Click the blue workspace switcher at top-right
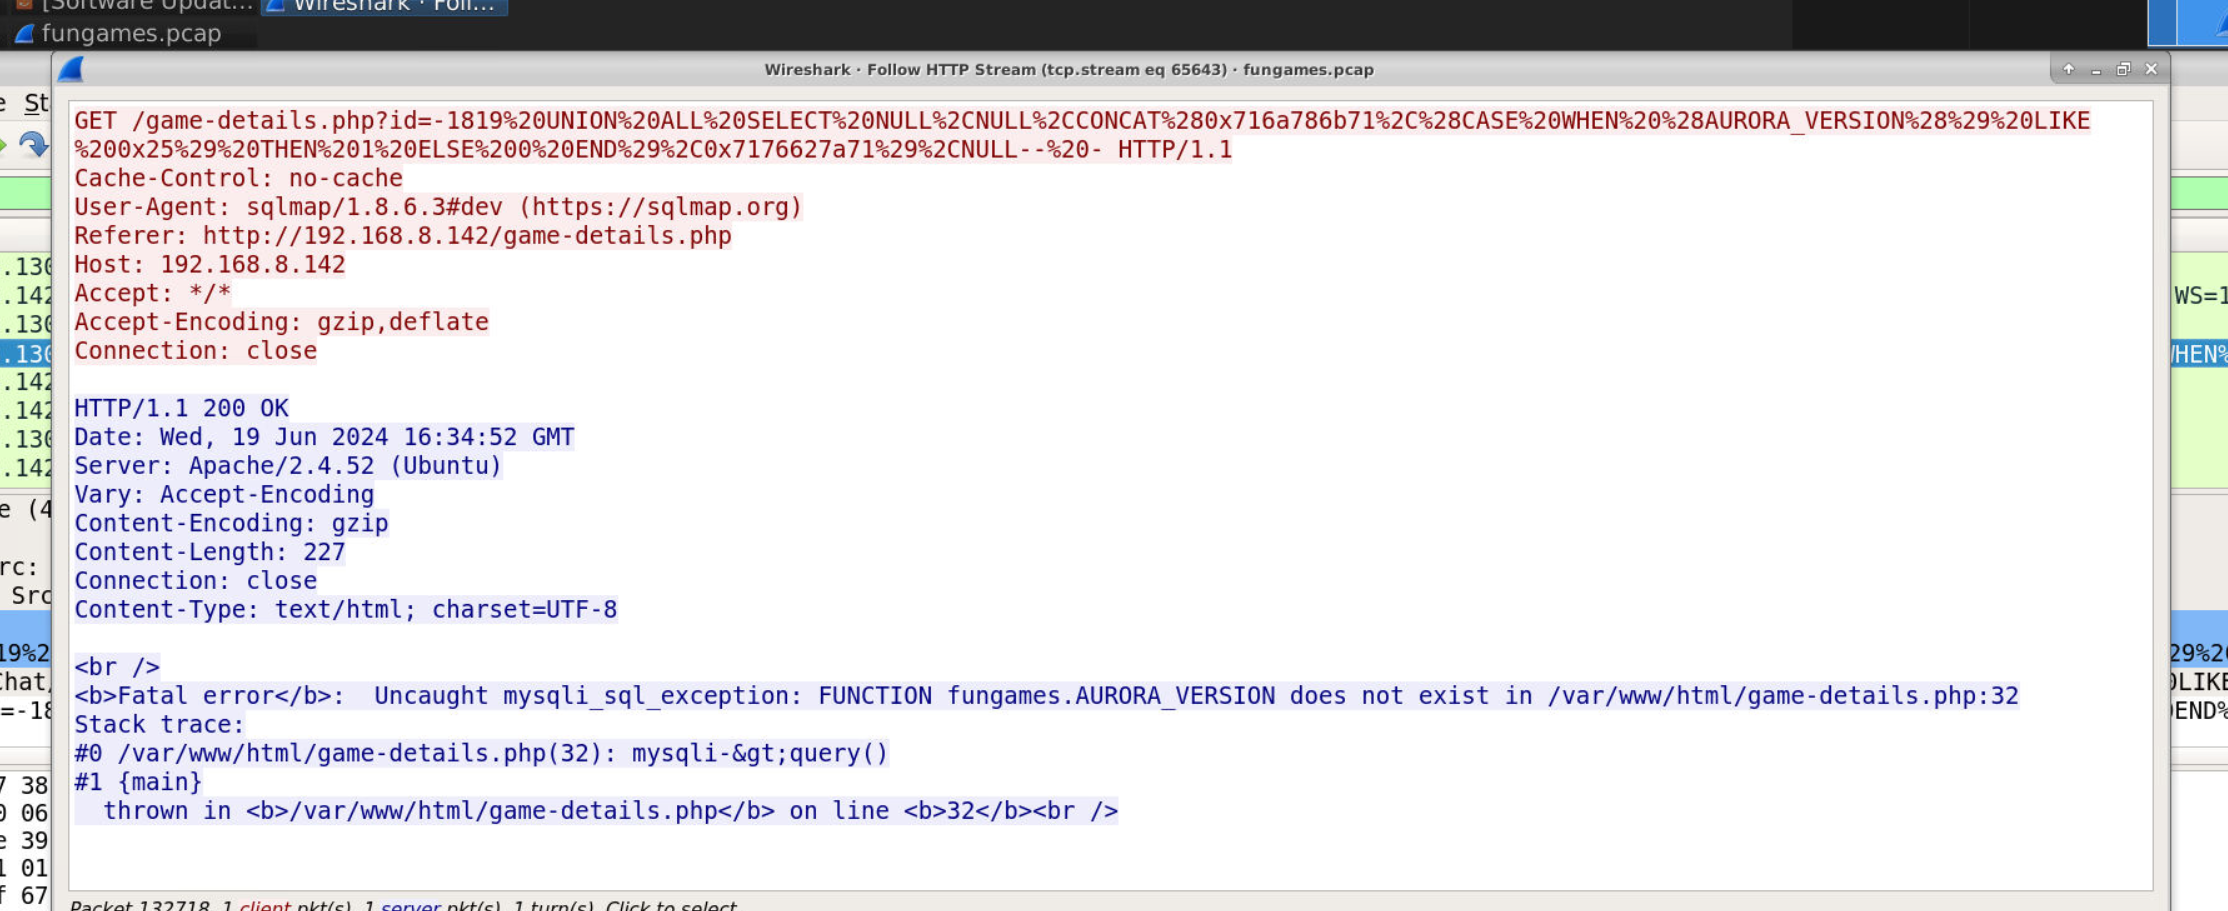Screen dimensions: 2228x911 coord(2187,22)
